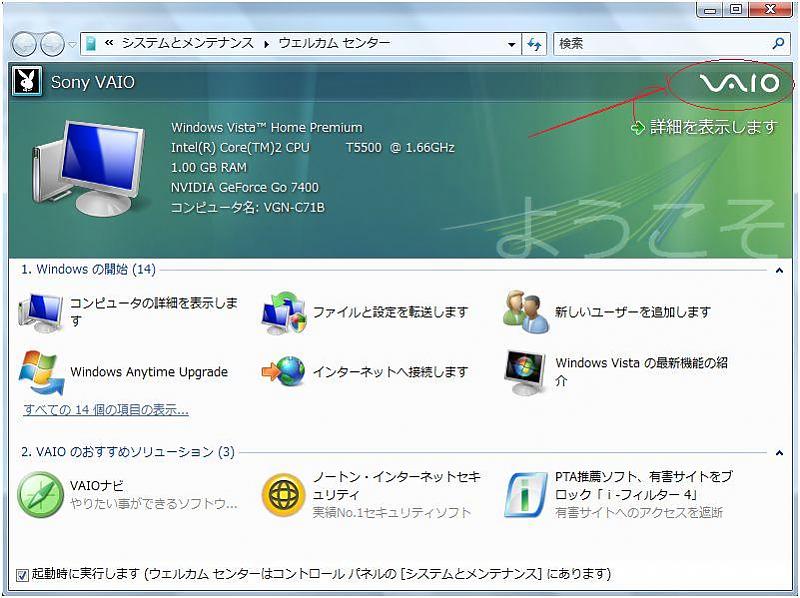The height and width of the screenshot is (598, 800).
Task: Open Windows Vista new features icon
Action: [x=526, y=372]
